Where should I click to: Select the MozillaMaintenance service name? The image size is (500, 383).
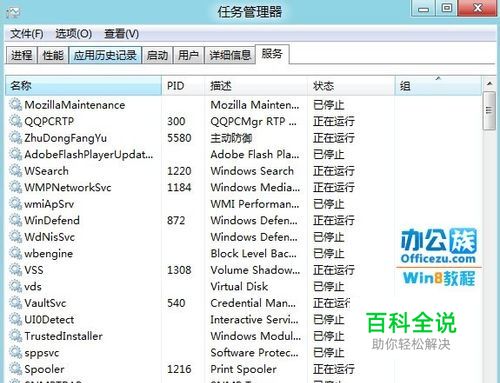tap(75, 105)
